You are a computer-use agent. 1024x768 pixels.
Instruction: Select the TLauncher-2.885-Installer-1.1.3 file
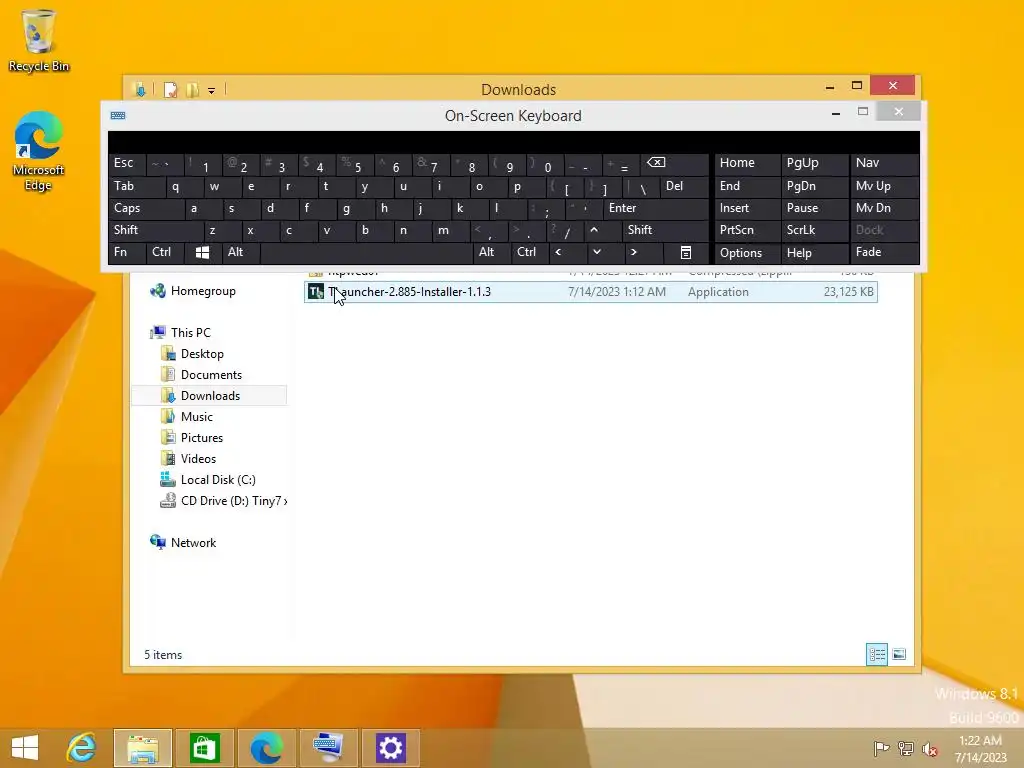591,292
